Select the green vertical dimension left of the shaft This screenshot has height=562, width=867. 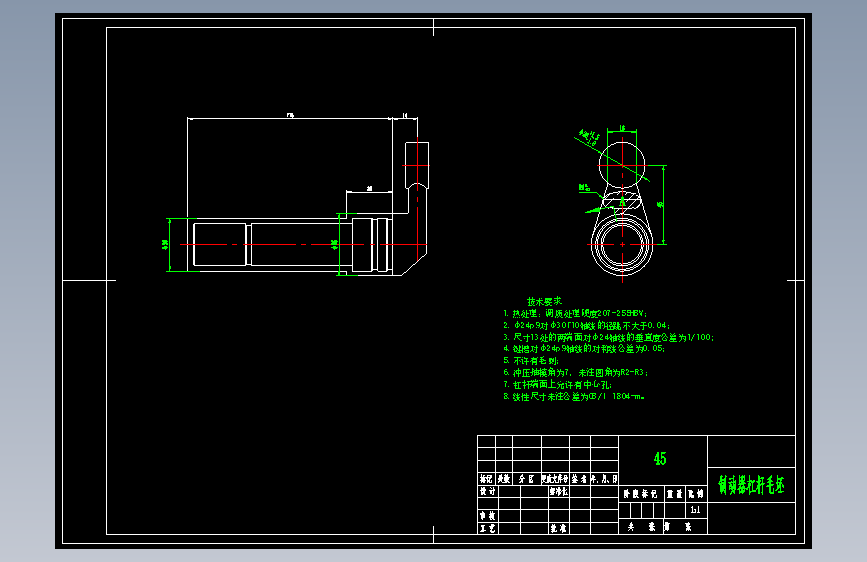pyautogui.click(x=168, y=244)
